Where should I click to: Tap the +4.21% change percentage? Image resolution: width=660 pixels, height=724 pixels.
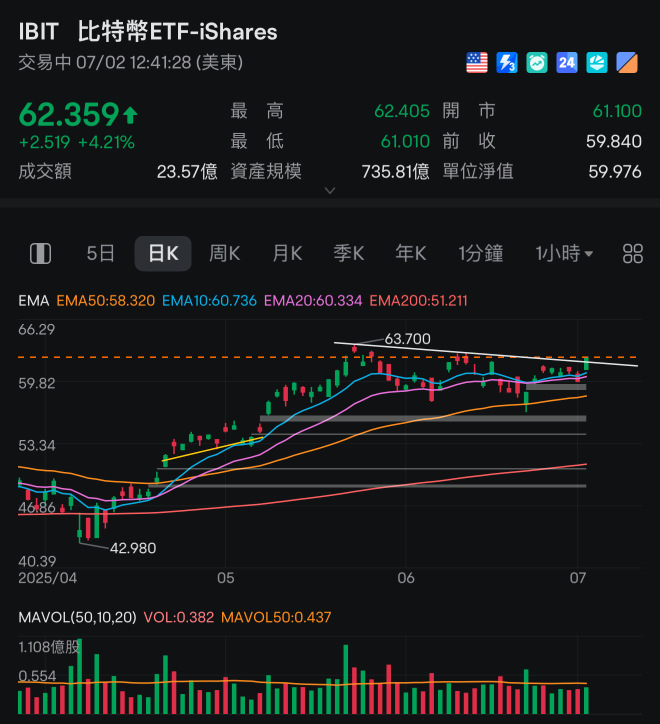coord(106,142)
